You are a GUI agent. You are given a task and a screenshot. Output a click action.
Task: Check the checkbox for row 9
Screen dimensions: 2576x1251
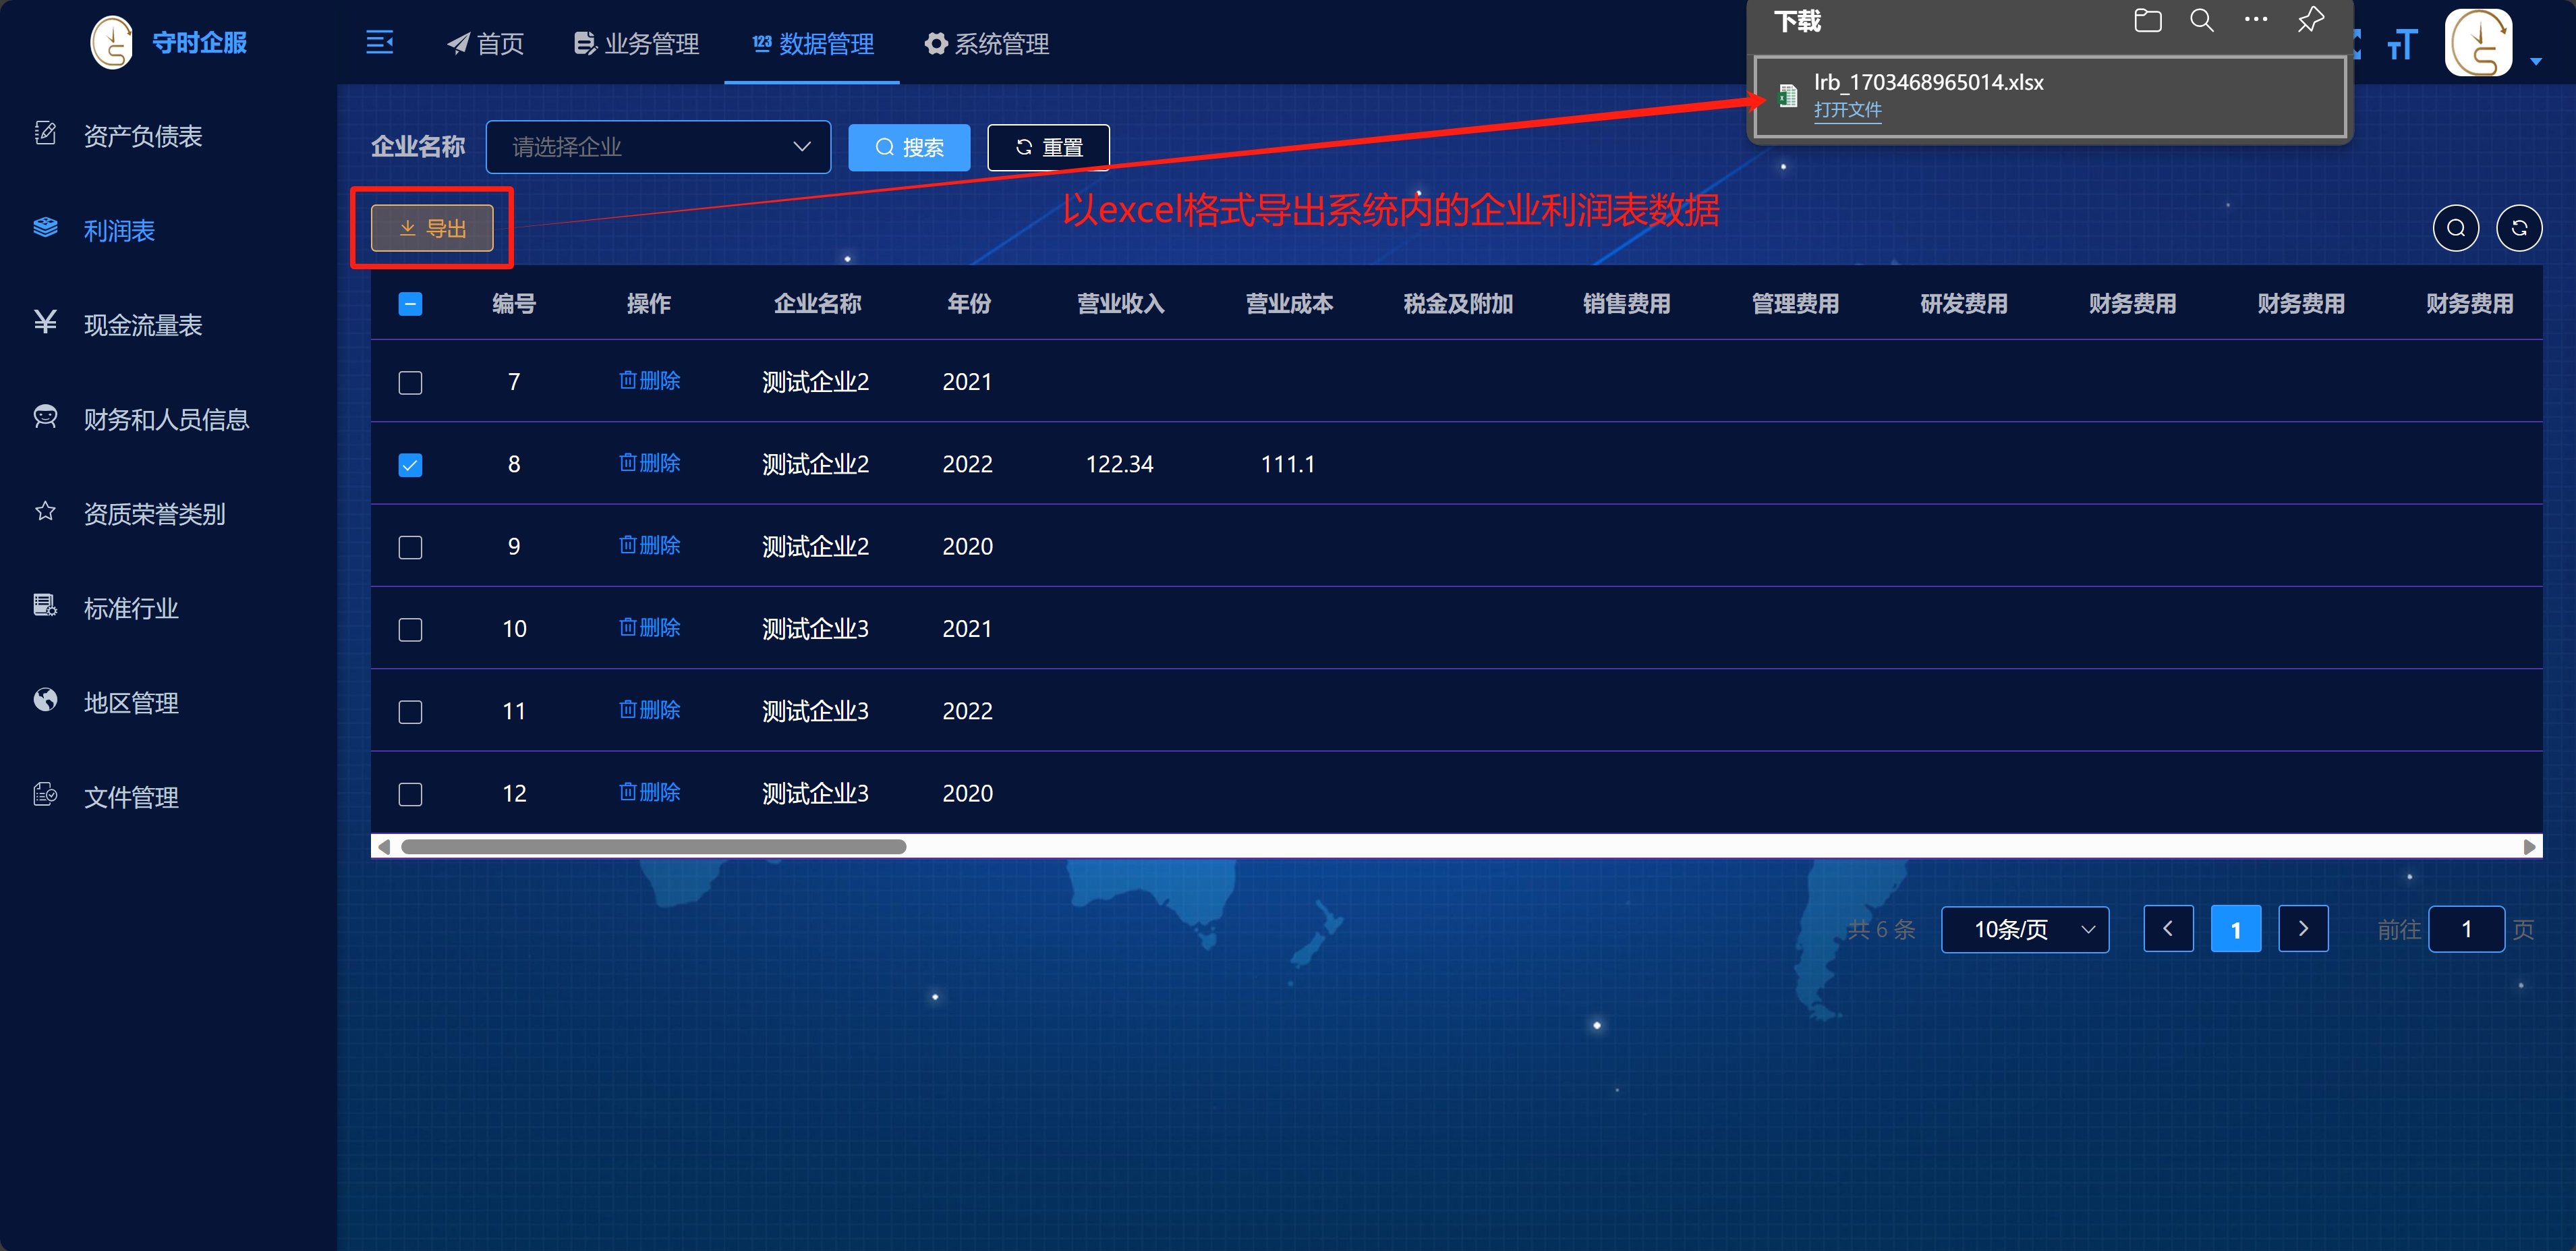[410, 547]
